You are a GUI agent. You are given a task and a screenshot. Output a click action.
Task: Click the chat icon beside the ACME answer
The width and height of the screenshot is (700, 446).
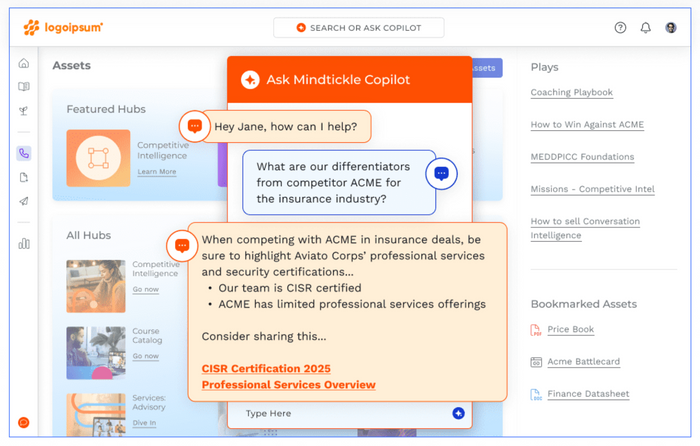click(x=182, y=246)
